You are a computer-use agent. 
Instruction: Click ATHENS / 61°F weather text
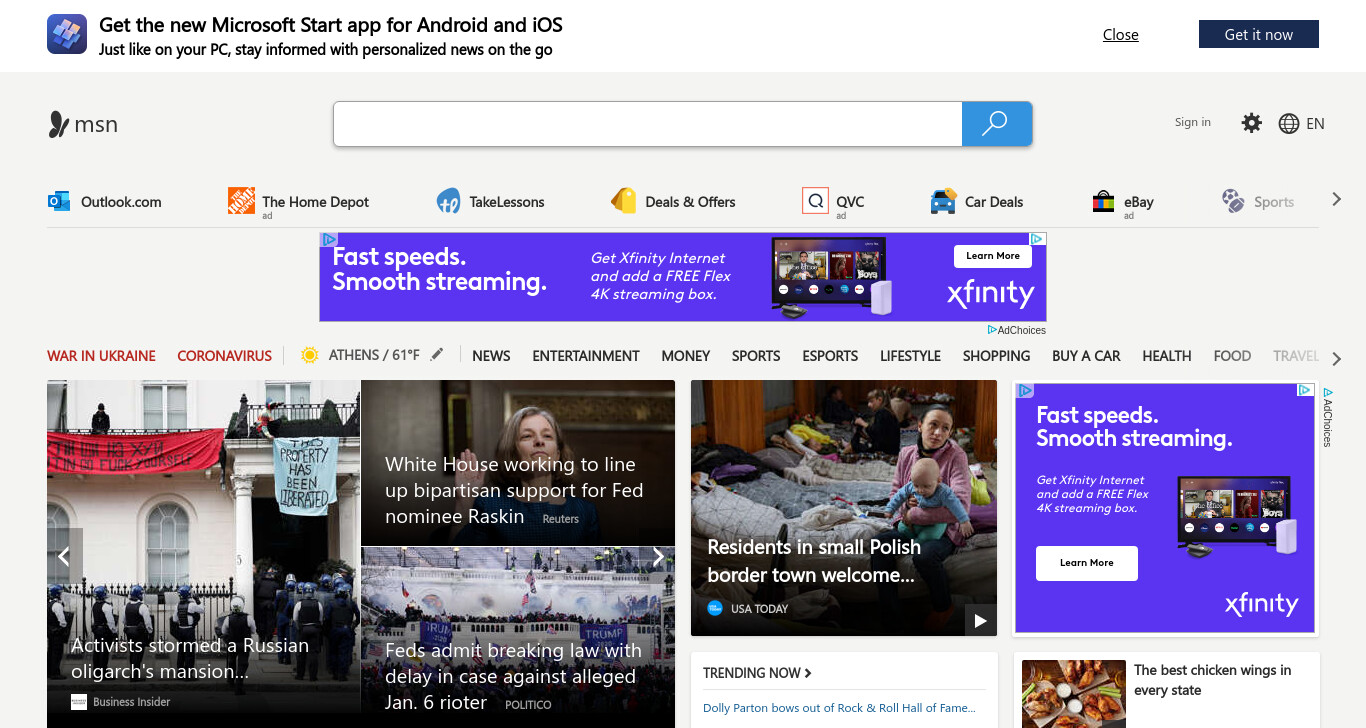pyautogui.click(x=374, y=355)
